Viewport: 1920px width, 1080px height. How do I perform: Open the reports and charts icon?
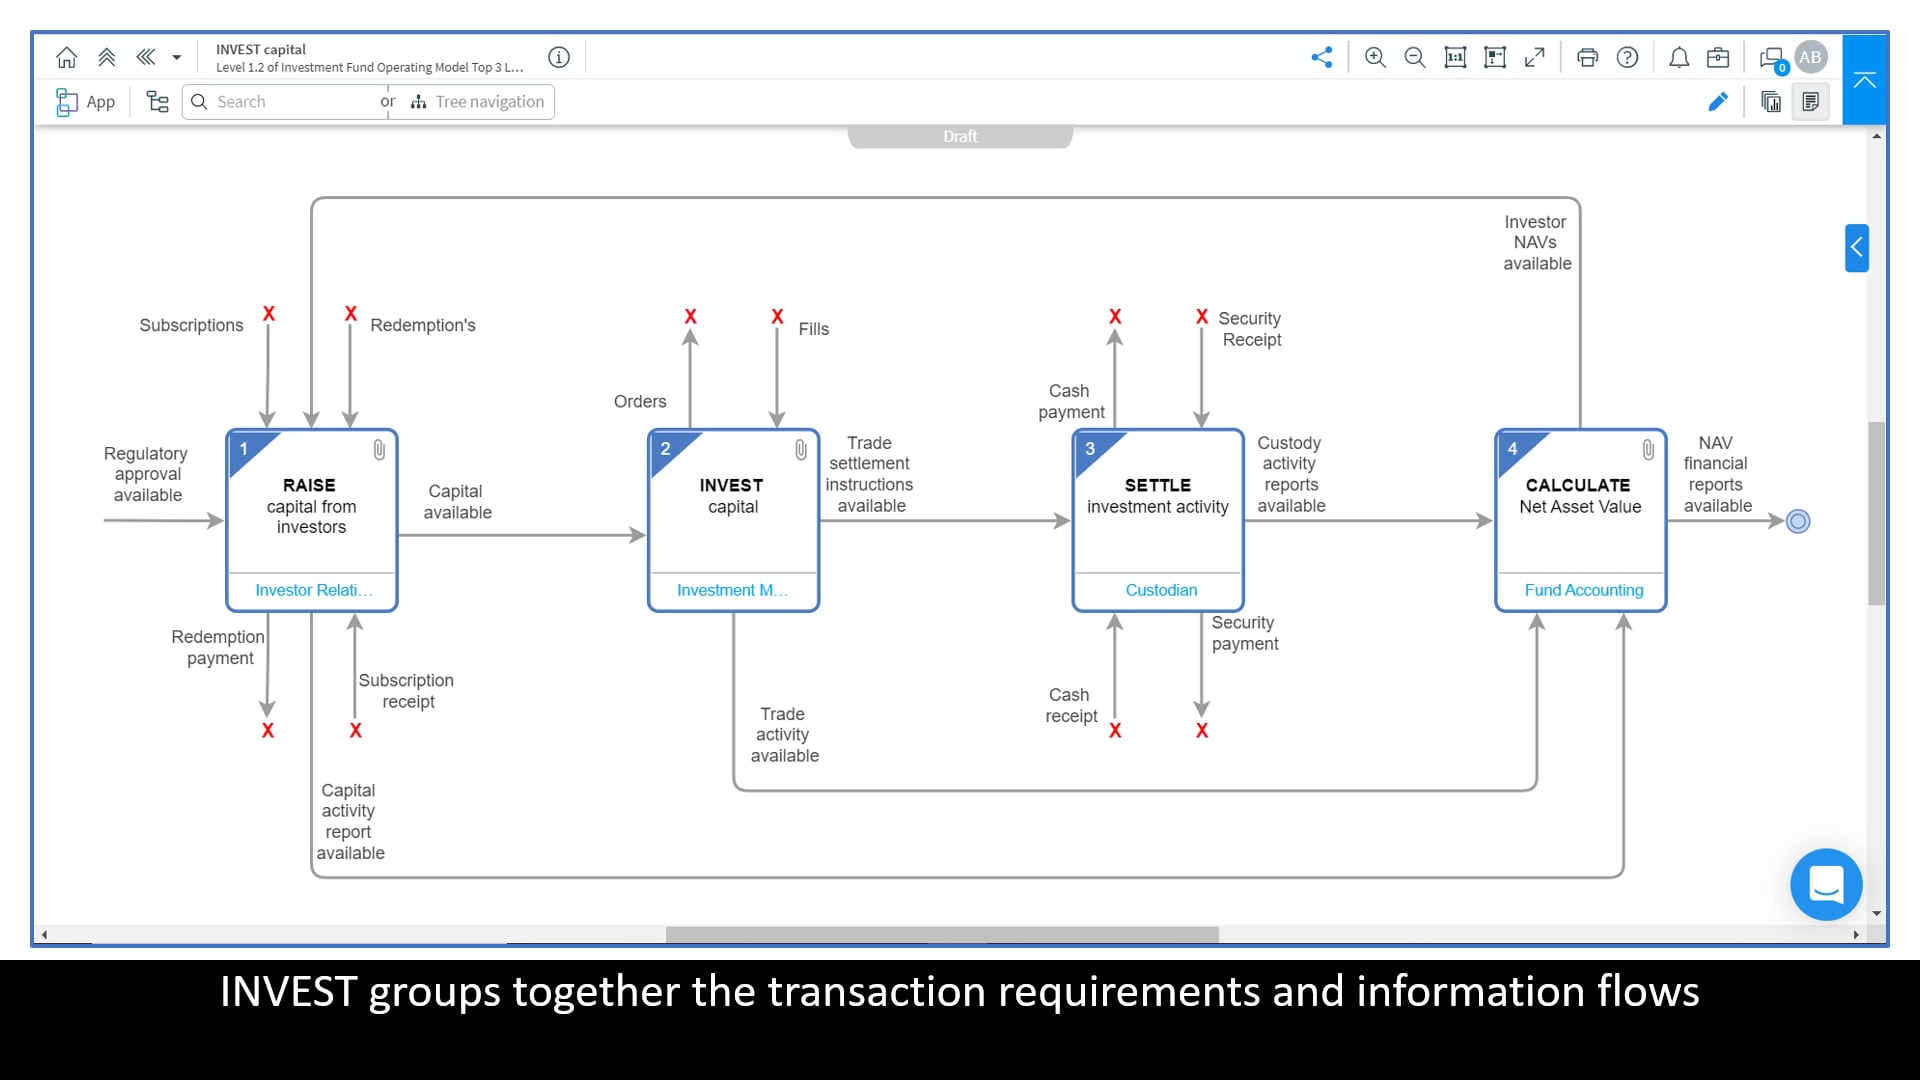click(x=1771, y=101)
